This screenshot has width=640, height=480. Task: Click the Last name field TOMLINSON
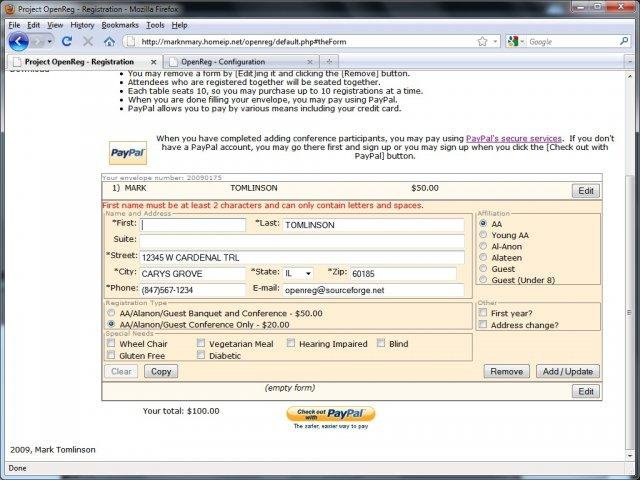coord(373,225)
